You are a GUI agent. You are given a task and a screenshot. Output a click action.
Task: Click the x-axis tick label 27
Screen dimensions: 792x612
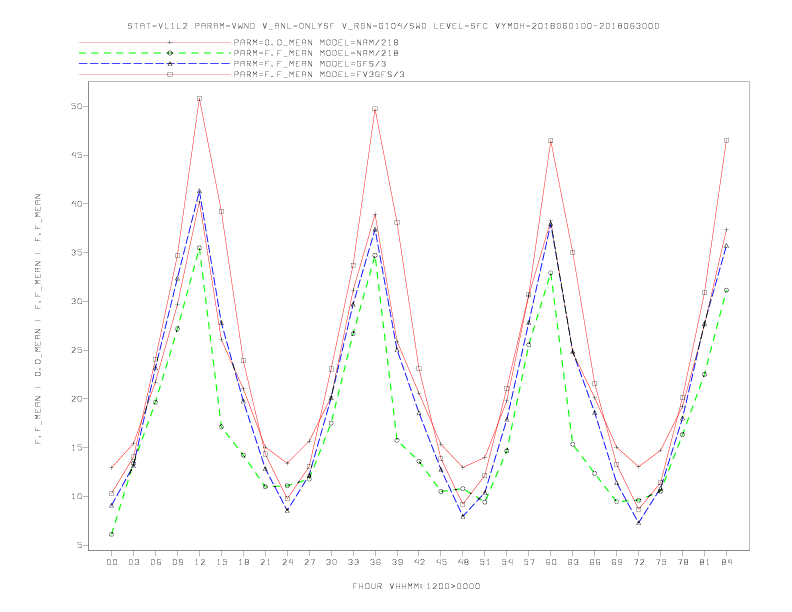[309, 562]
